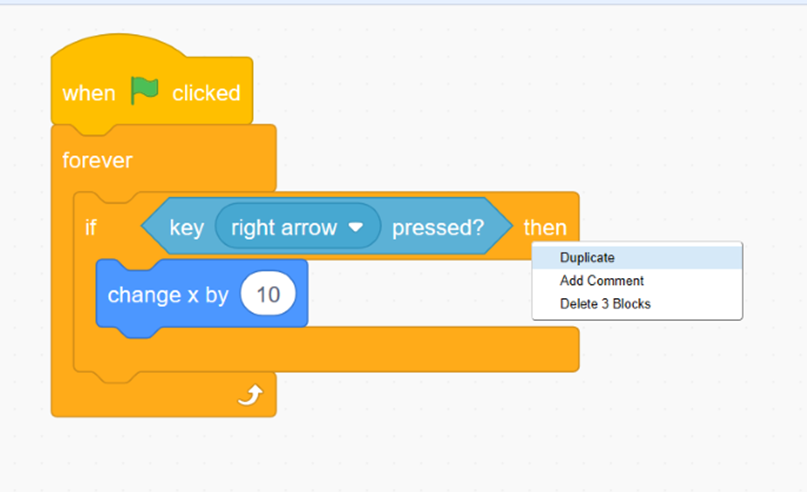Click the loop arrow icon on forever block
The image size is (807, 492).
click(x=249, y=397)
